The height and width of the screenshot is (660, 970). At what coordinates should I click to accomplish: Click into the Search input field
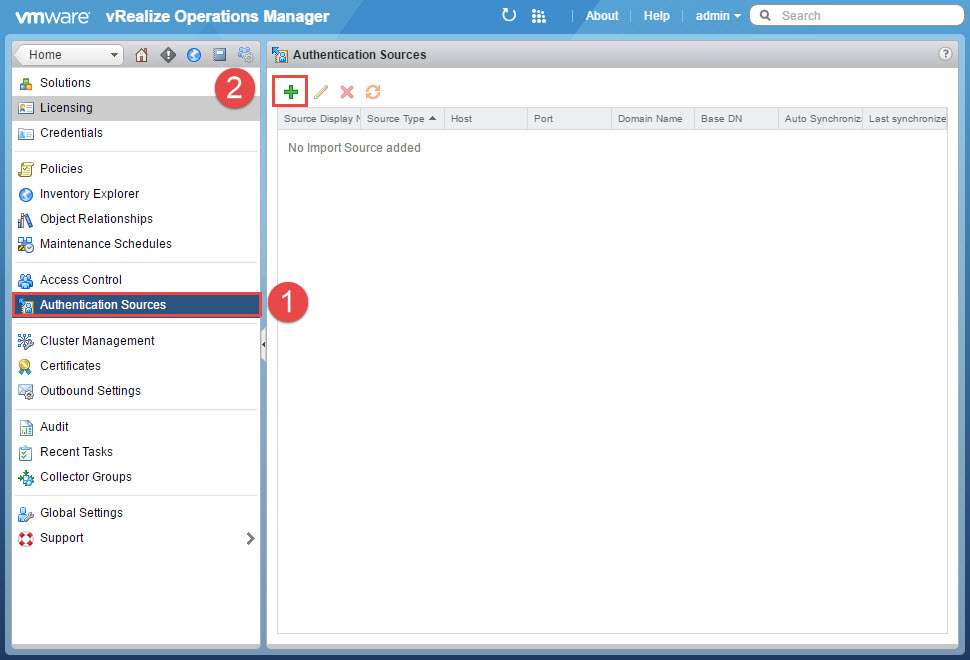coord(865,16)
